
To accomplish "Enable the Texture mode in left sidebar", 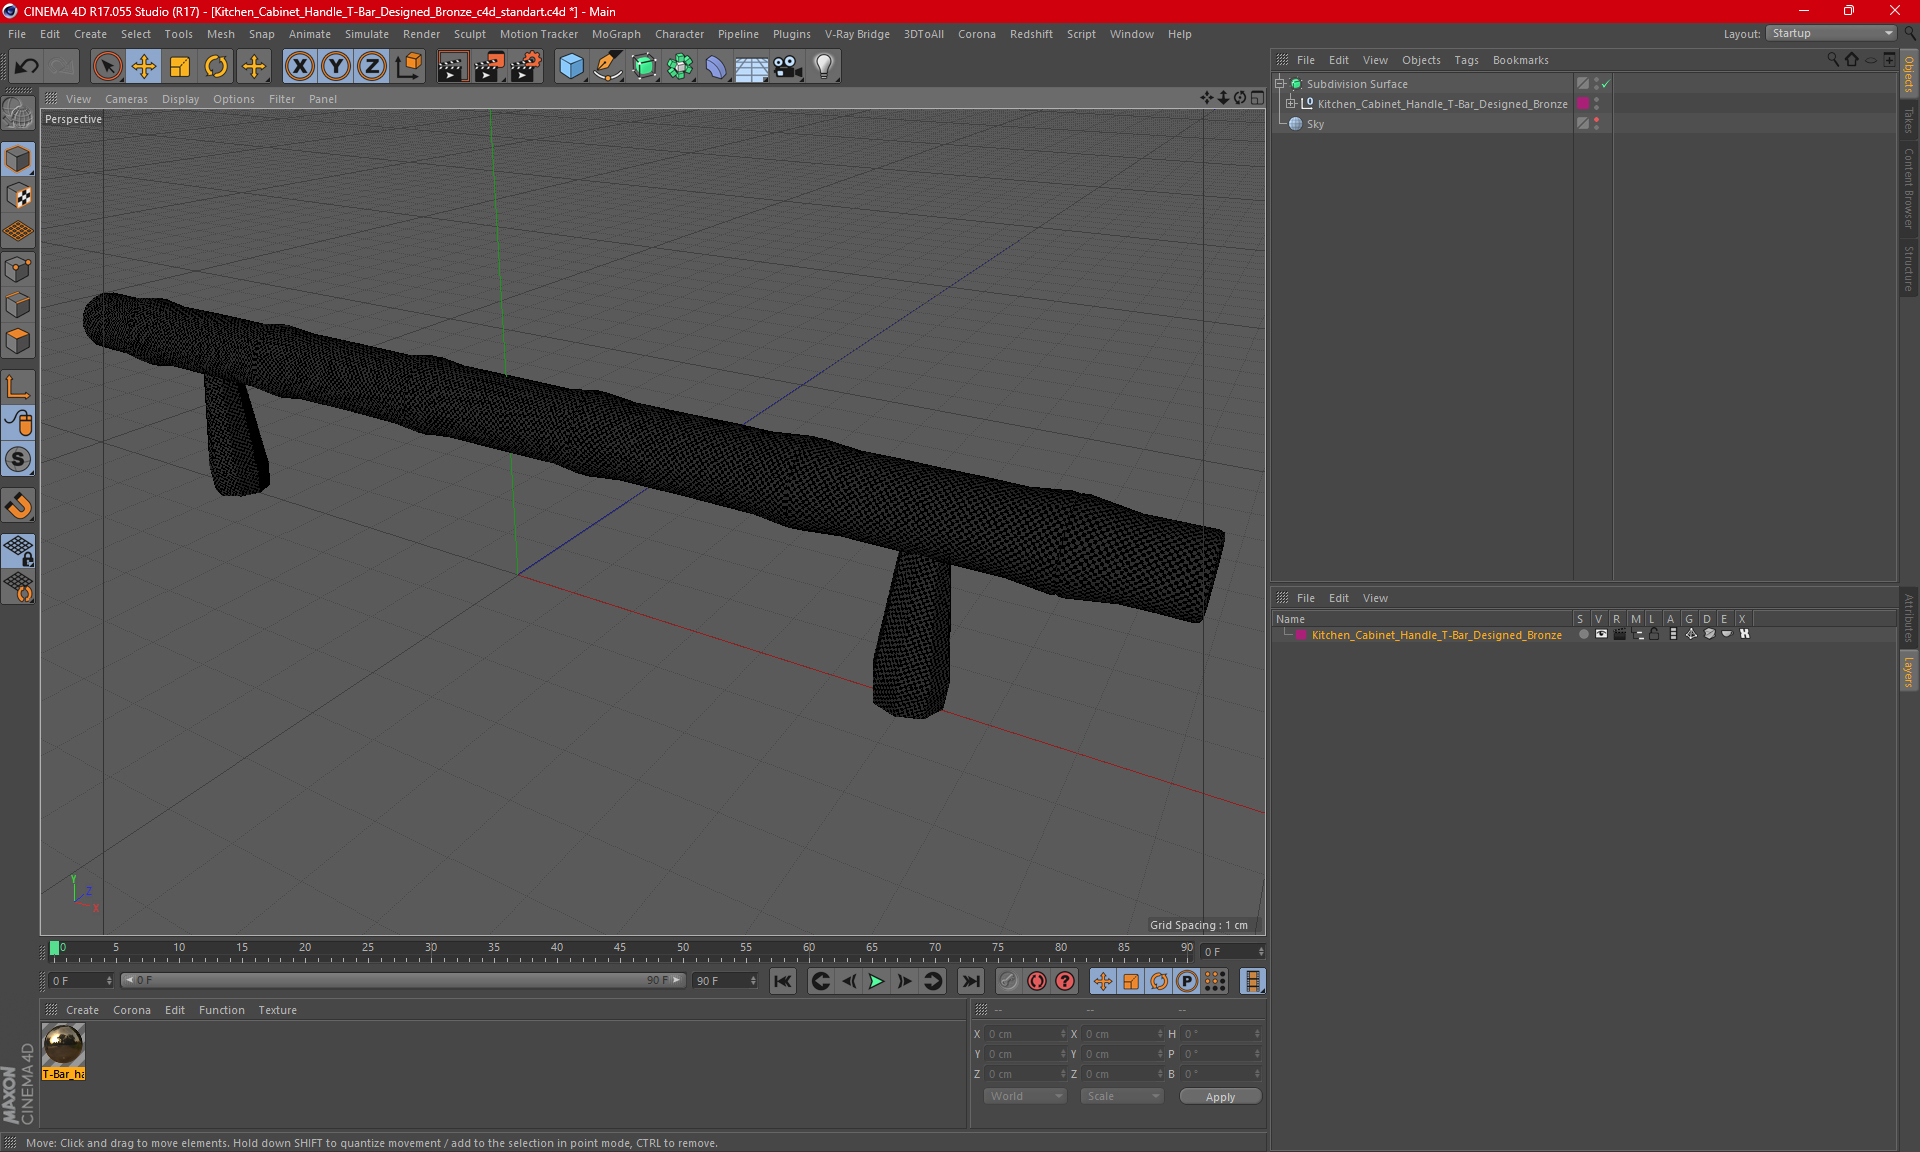I will pyautogui.click(x=18, y=196).
